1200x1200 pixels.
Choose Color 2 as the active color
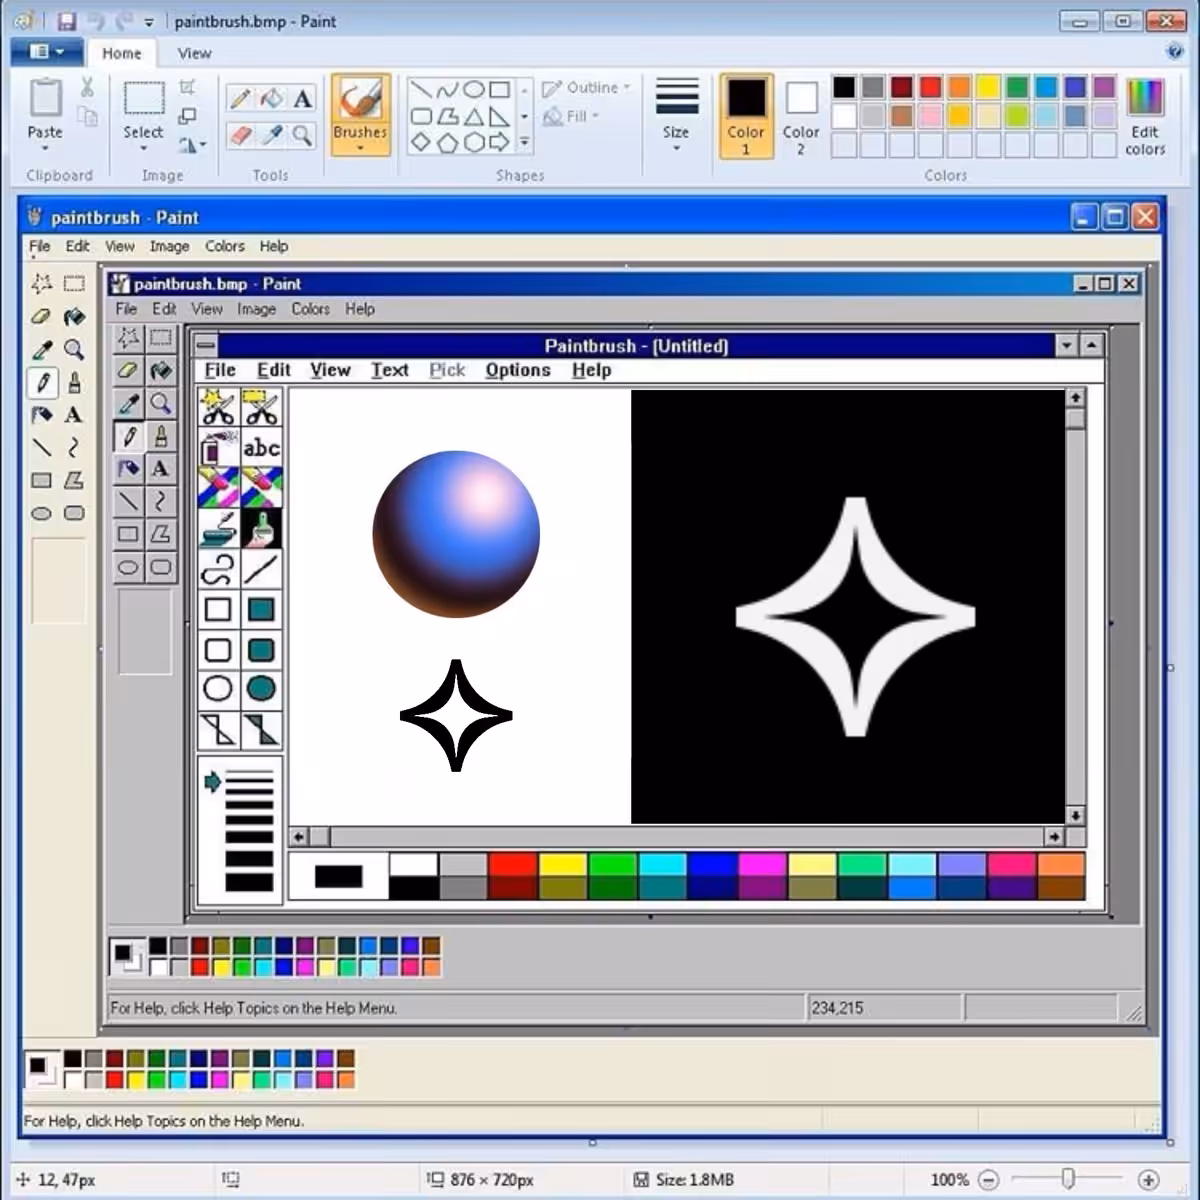click(x=801, y=117)
